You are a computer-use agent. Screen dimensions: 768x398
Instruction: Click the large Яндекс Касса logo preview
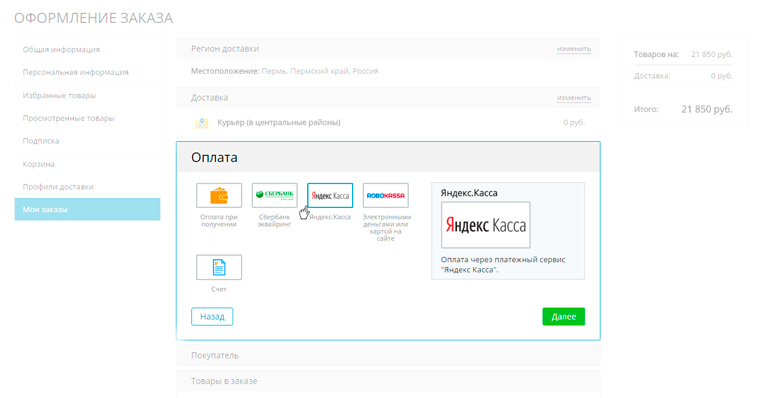coord(485,225)
